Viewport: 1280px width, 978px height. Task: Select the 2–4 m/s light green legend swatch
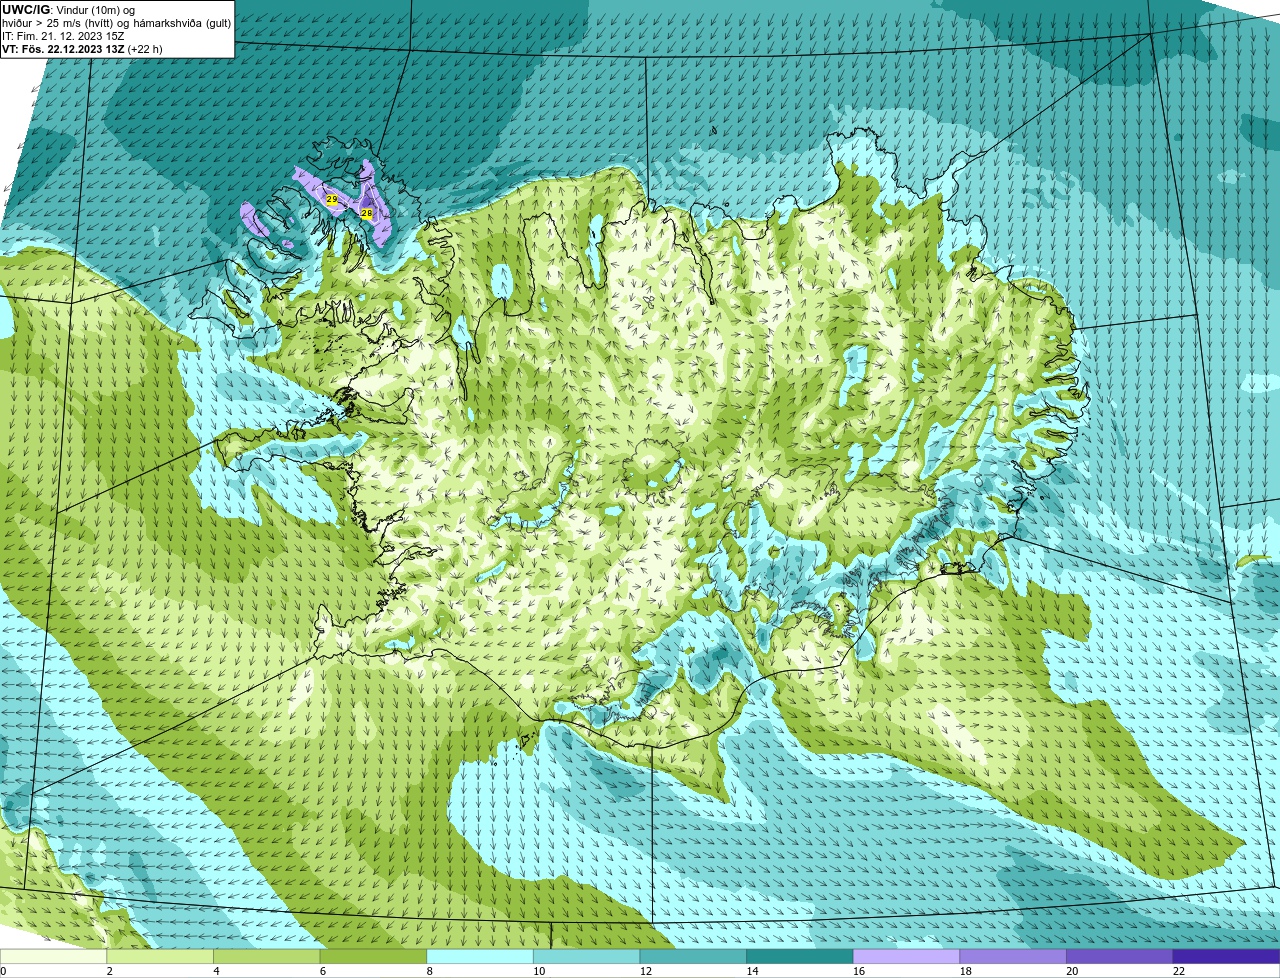pyautogui.click(x=161, y=956)
